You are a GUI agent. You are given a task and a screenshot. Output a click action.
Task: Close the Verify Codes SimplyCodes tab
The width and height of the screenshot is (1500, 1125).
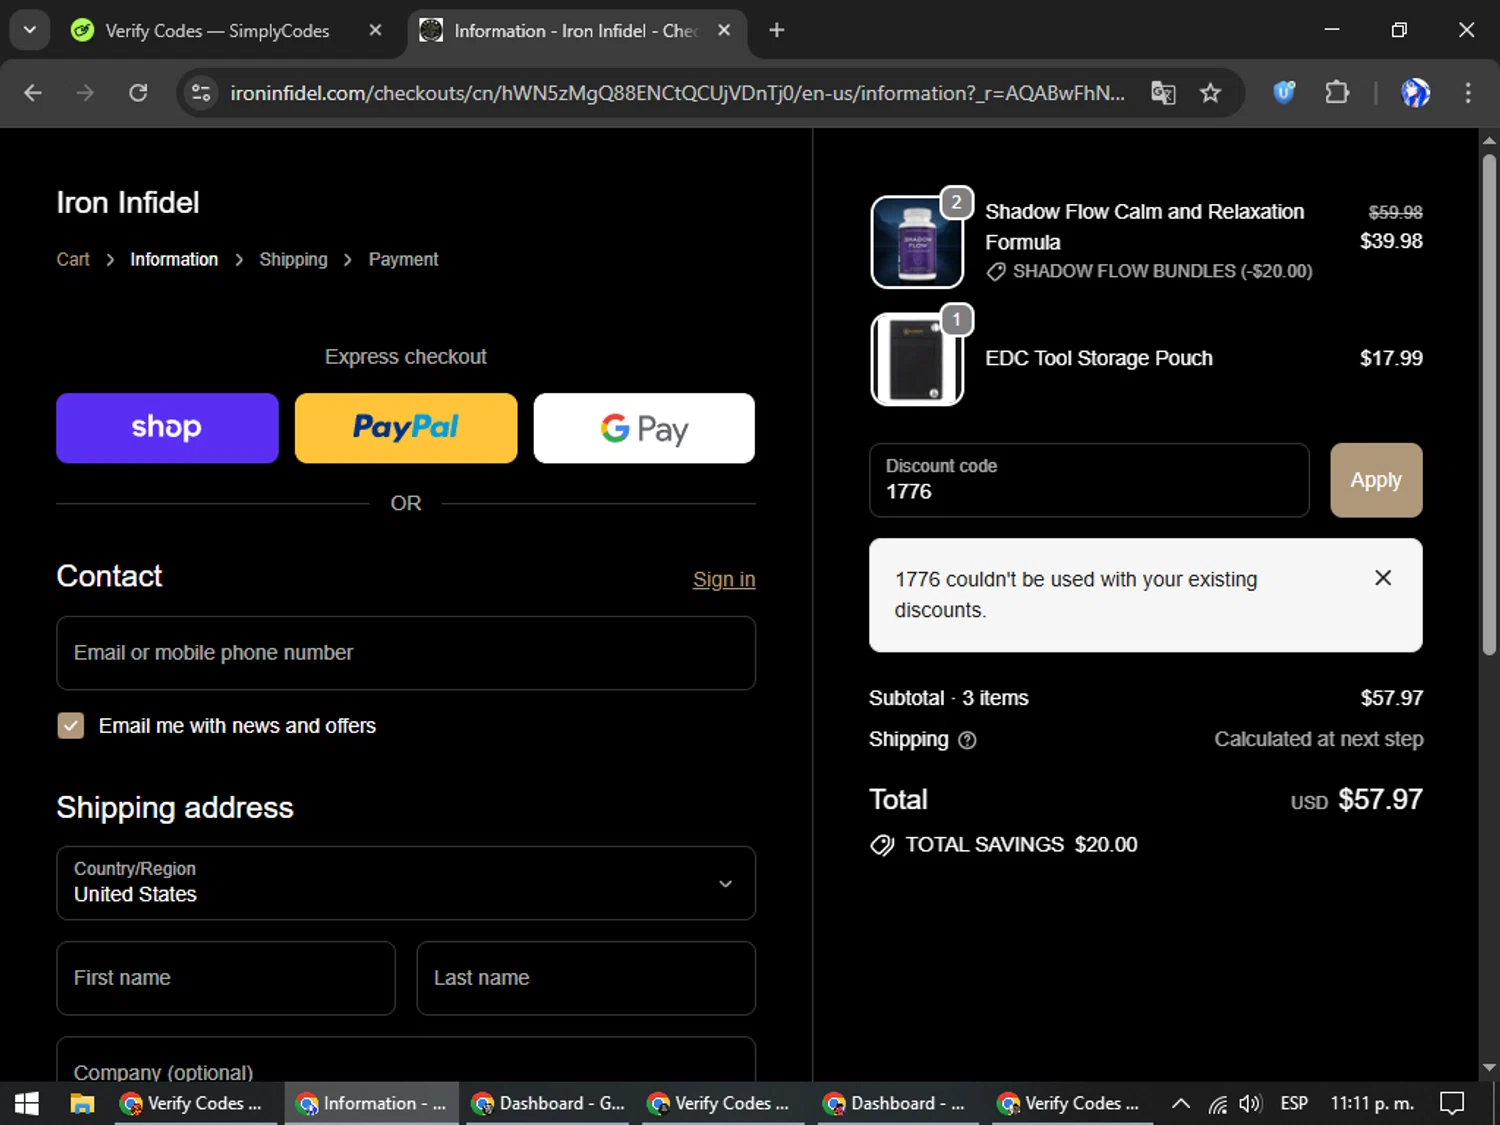[x=375, y=30]
